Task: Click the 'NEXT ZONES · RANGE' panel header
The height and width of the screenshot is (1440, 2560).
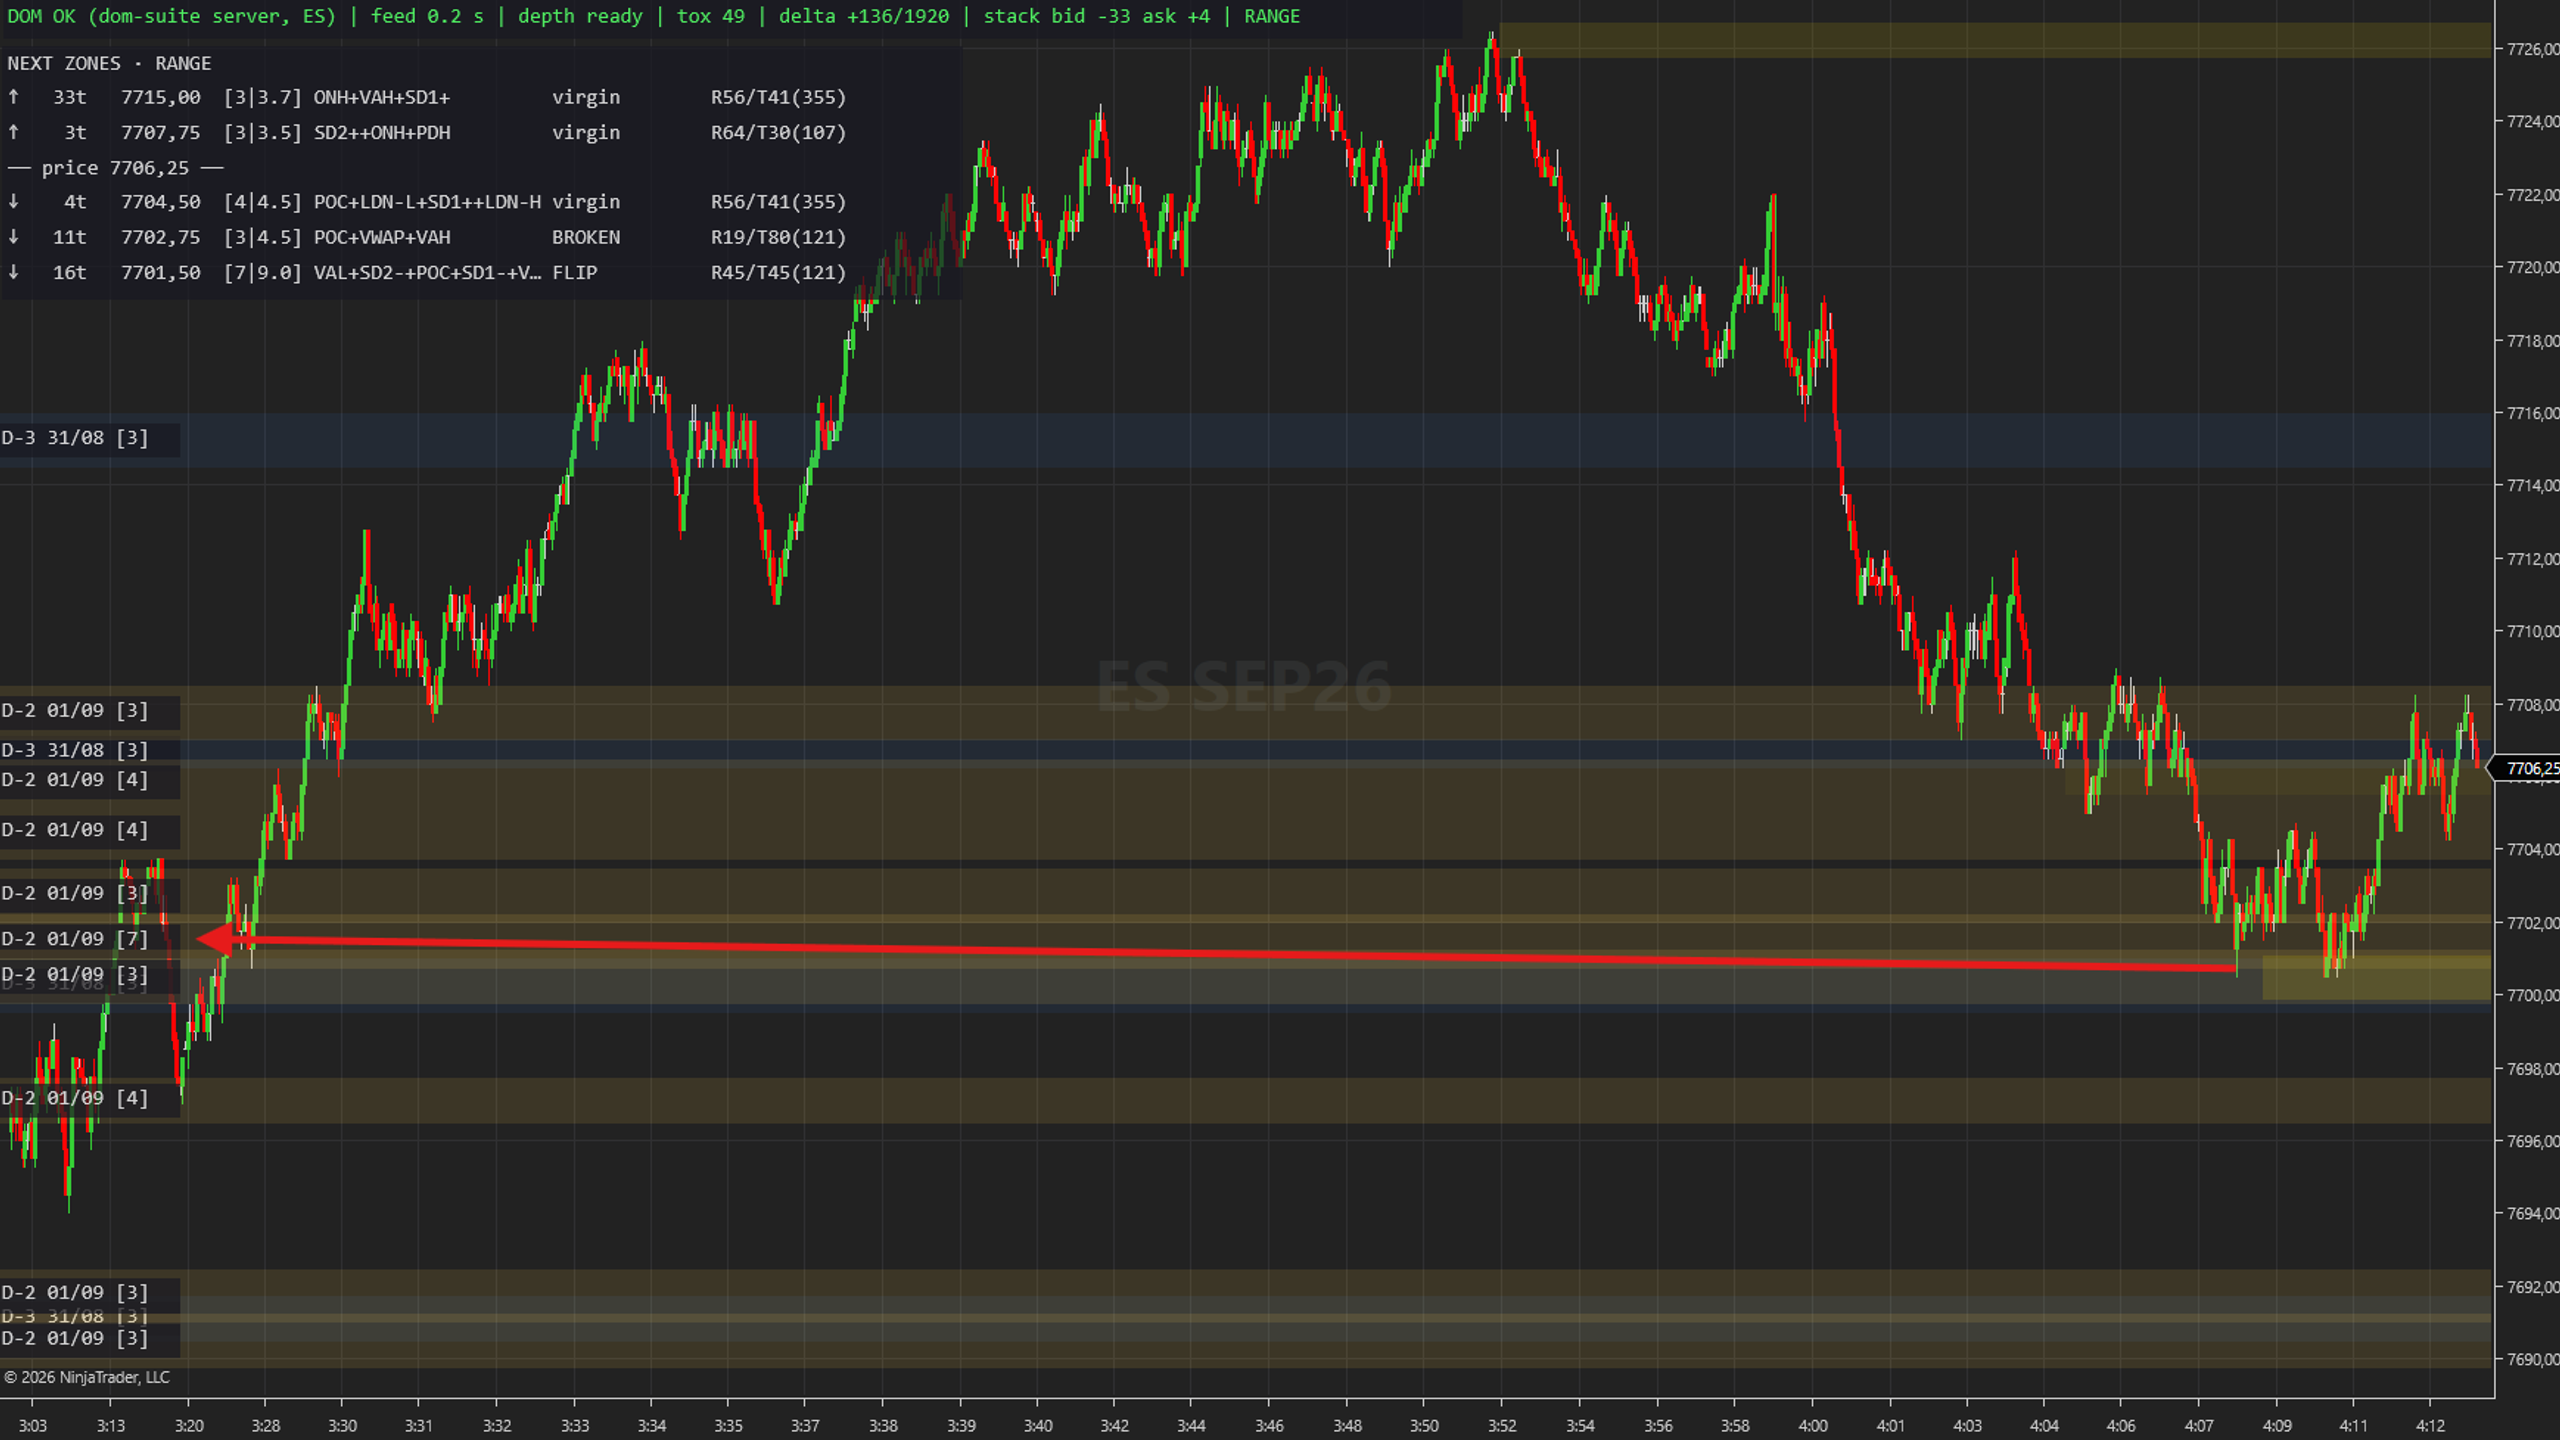Action: point(109,63)
